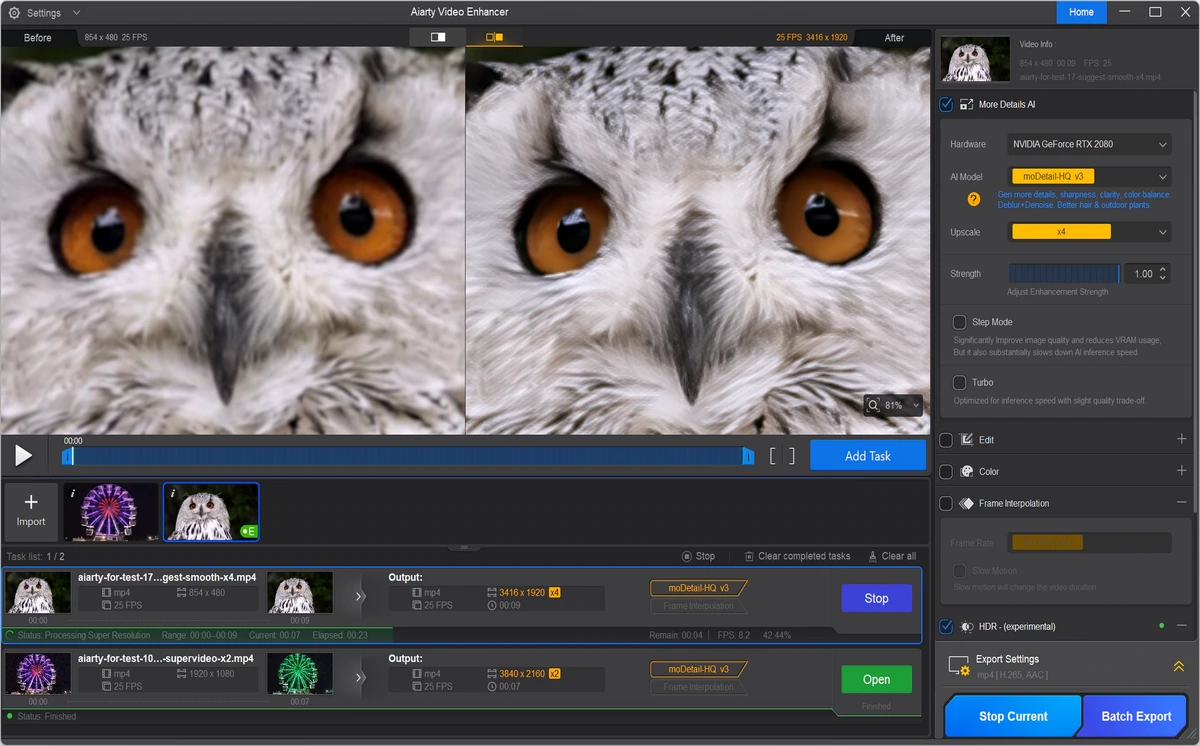Open the Settings gear icon
Viewport: 1200px width, 746px height.
14,13
